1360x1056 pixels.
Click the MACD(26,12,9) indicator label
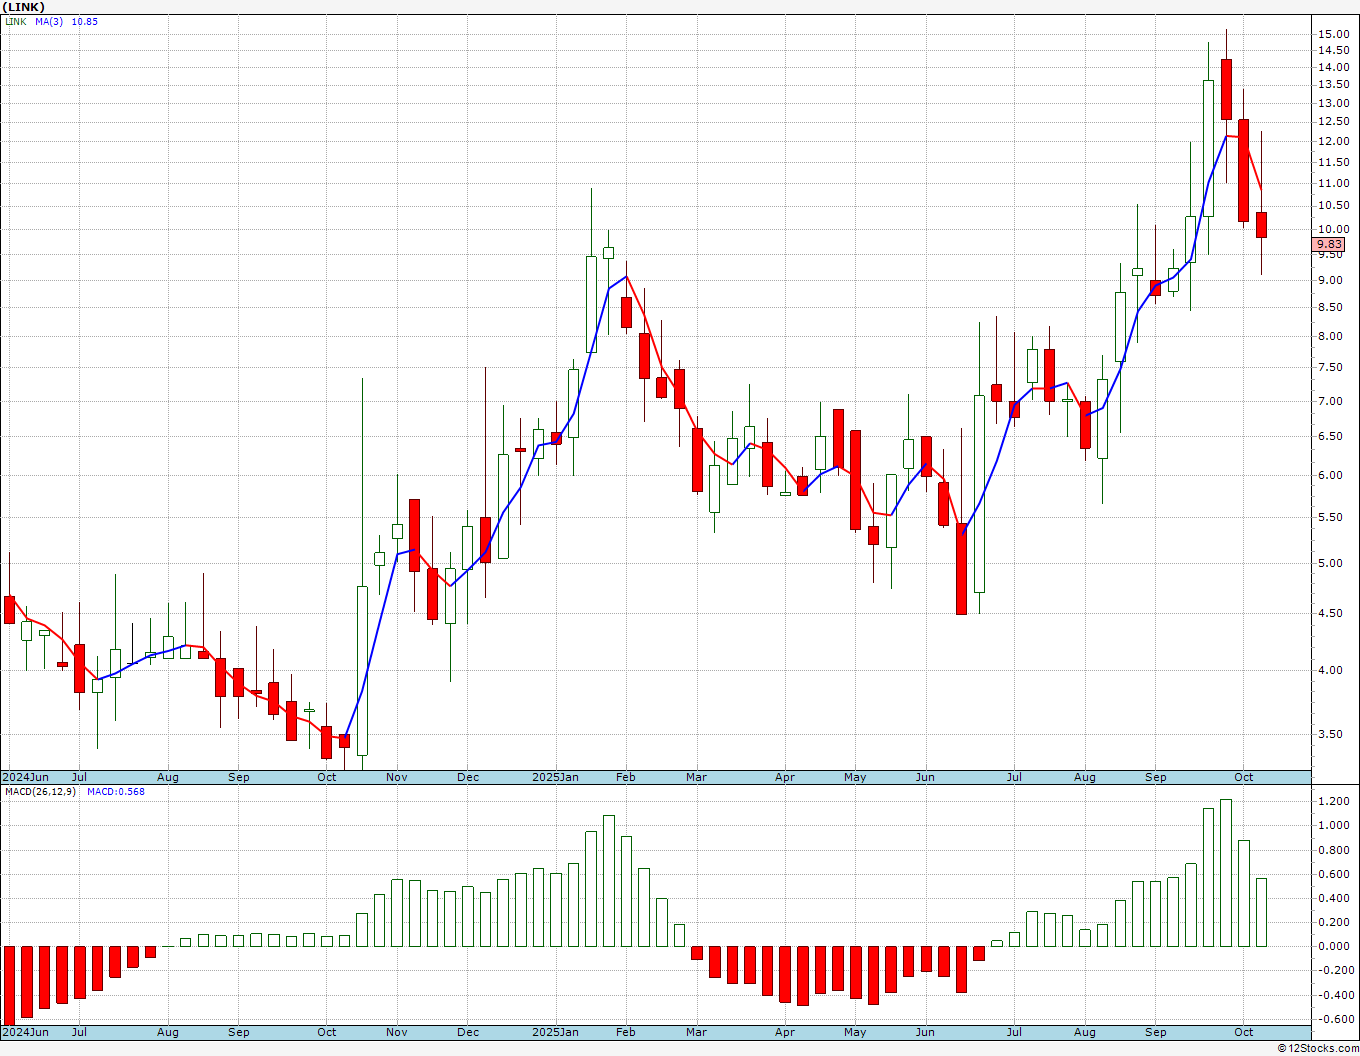click(42, 792)
